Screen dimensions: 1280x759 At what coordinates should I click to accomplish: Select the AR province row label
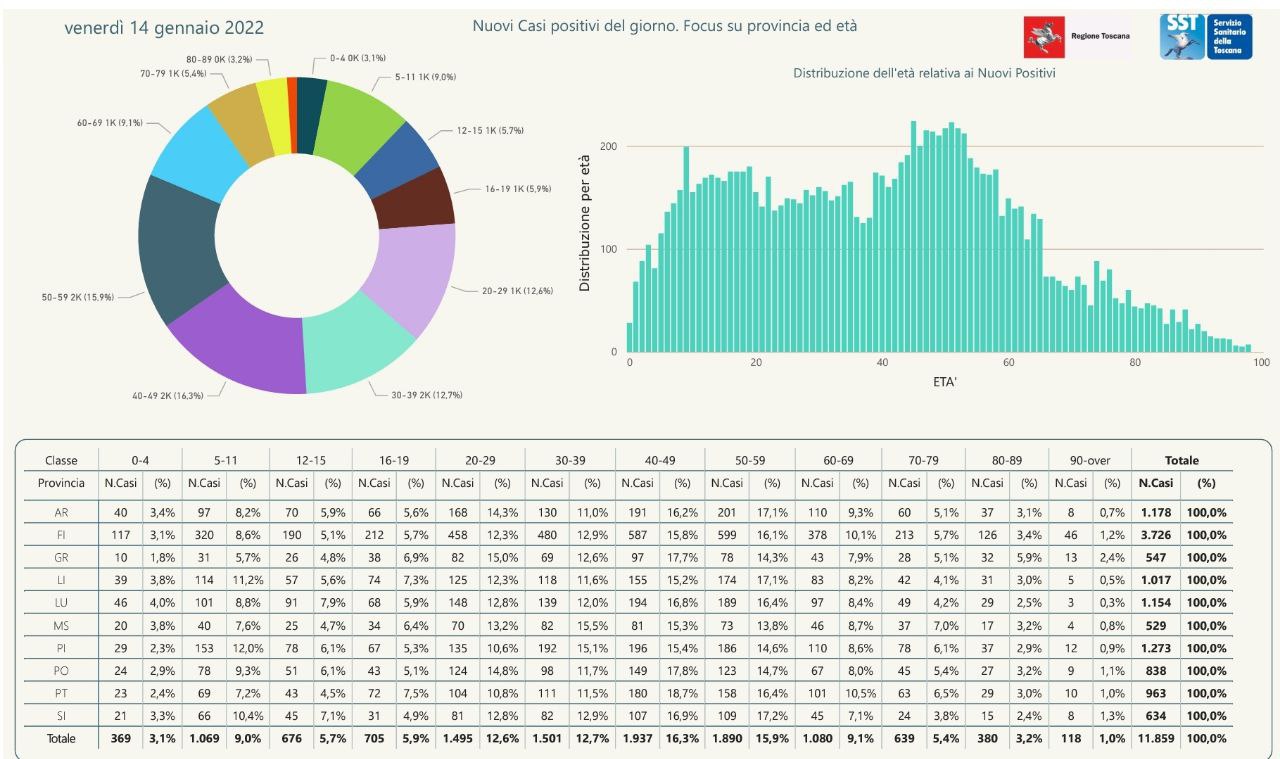coord(61,512)
